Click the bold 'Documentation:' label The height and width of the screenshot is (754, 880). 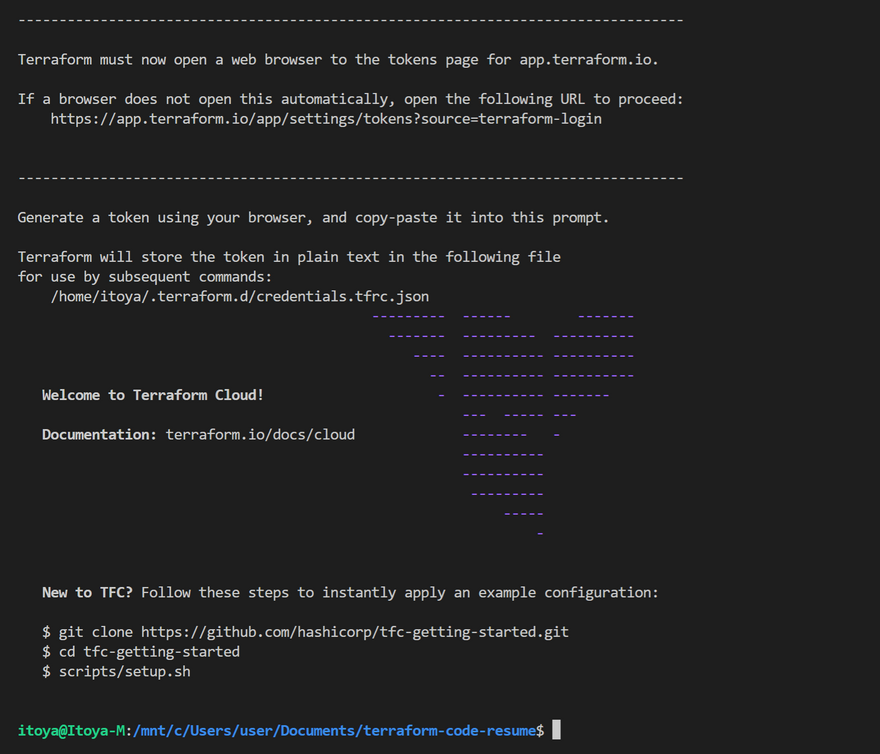click(99, 435)
